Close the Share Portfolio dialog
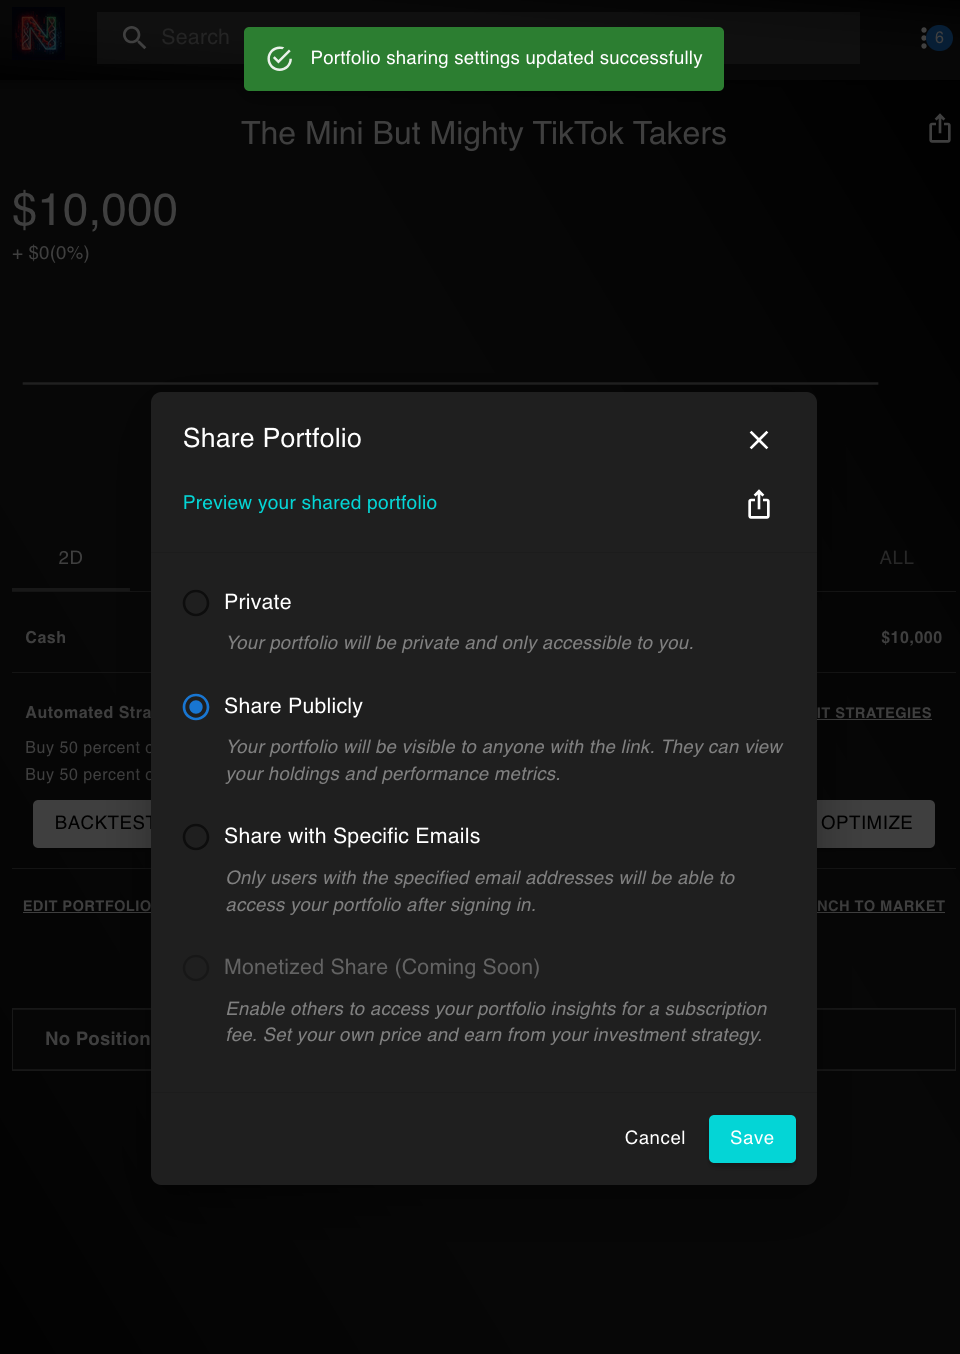960x1354 pixels. pyautogui.click(x=759, y=440)
